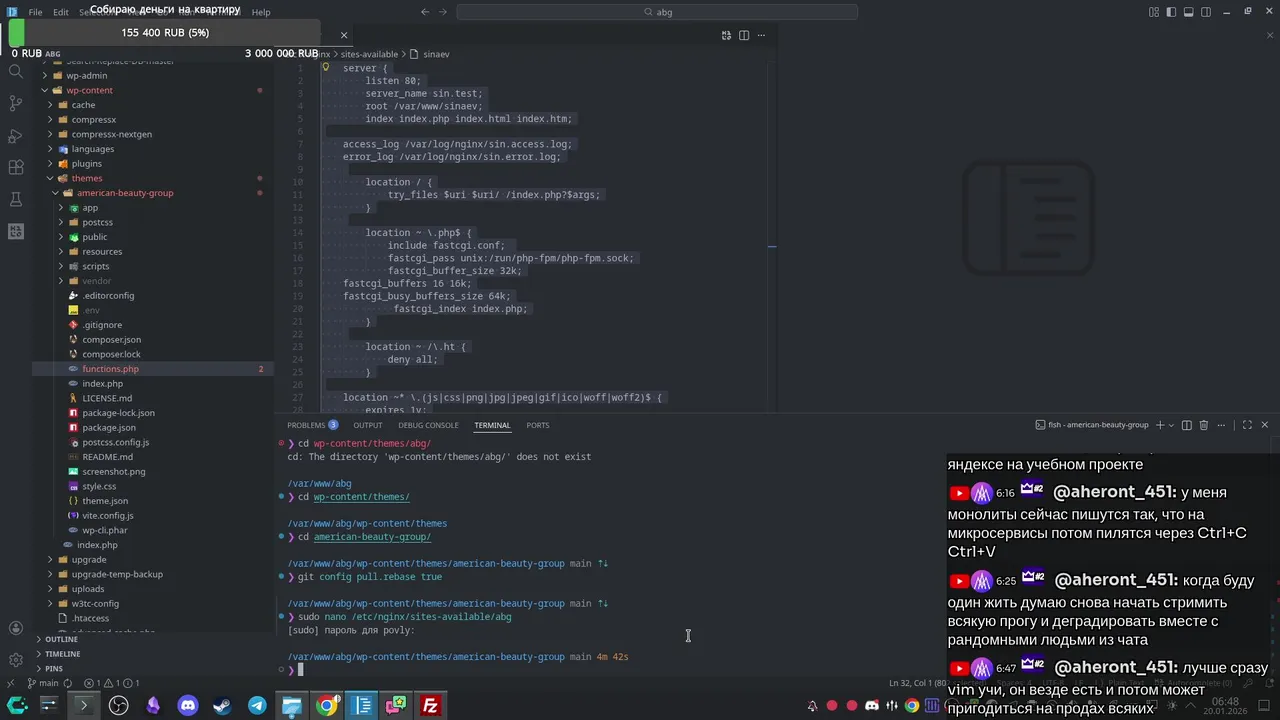Switch to the Ports tab

[x=538, y=425]
